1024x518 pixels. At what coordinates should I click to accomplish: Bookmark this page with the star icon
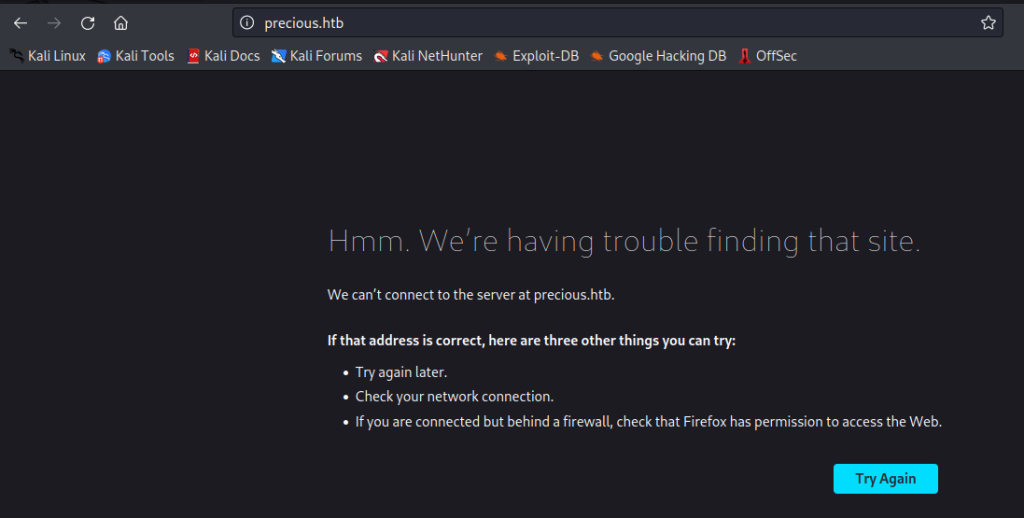coord(988,23)
